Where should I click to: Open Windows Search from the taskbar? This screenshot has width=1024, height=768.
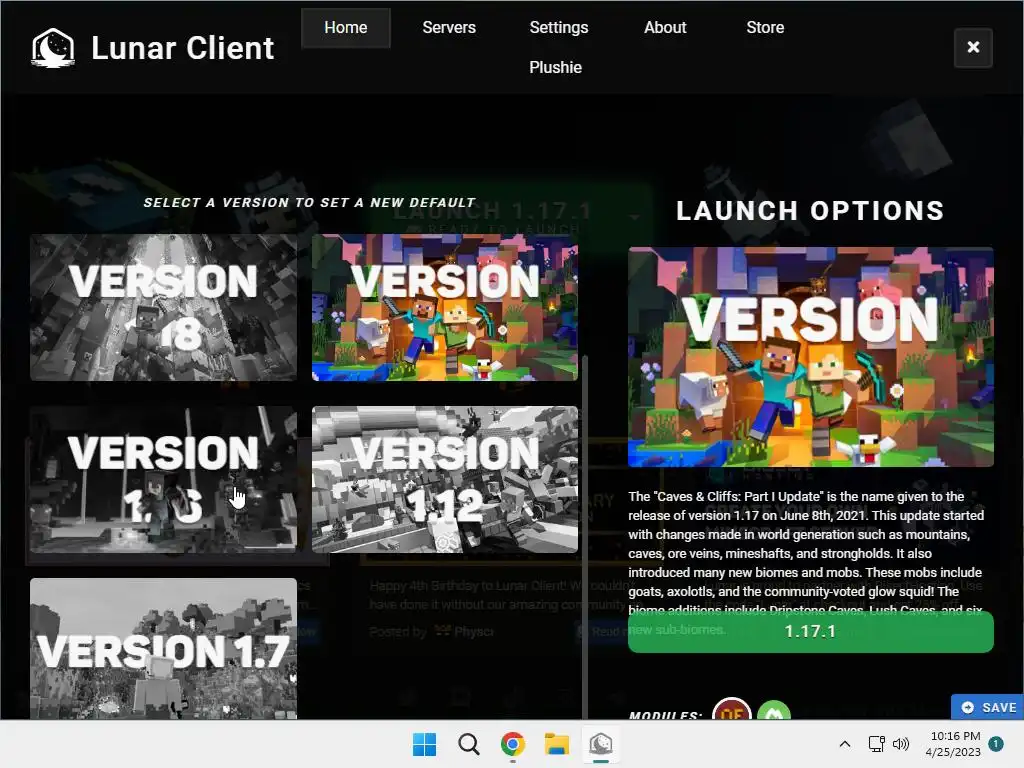[x=468, y=744]
